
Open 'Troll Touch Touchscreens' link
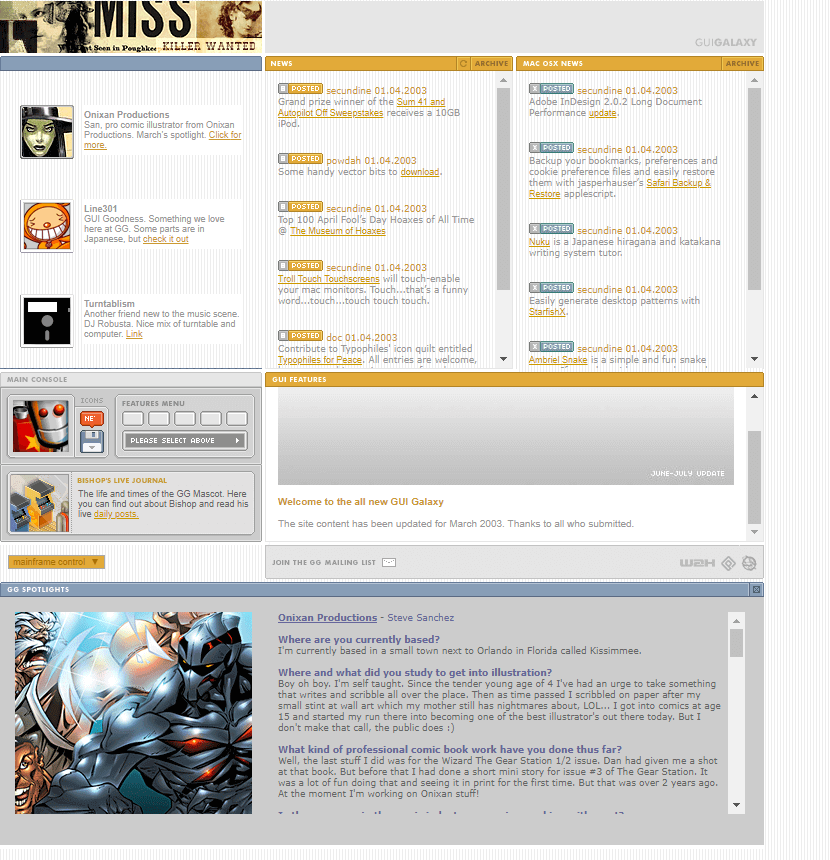click(x=328, y=279)
